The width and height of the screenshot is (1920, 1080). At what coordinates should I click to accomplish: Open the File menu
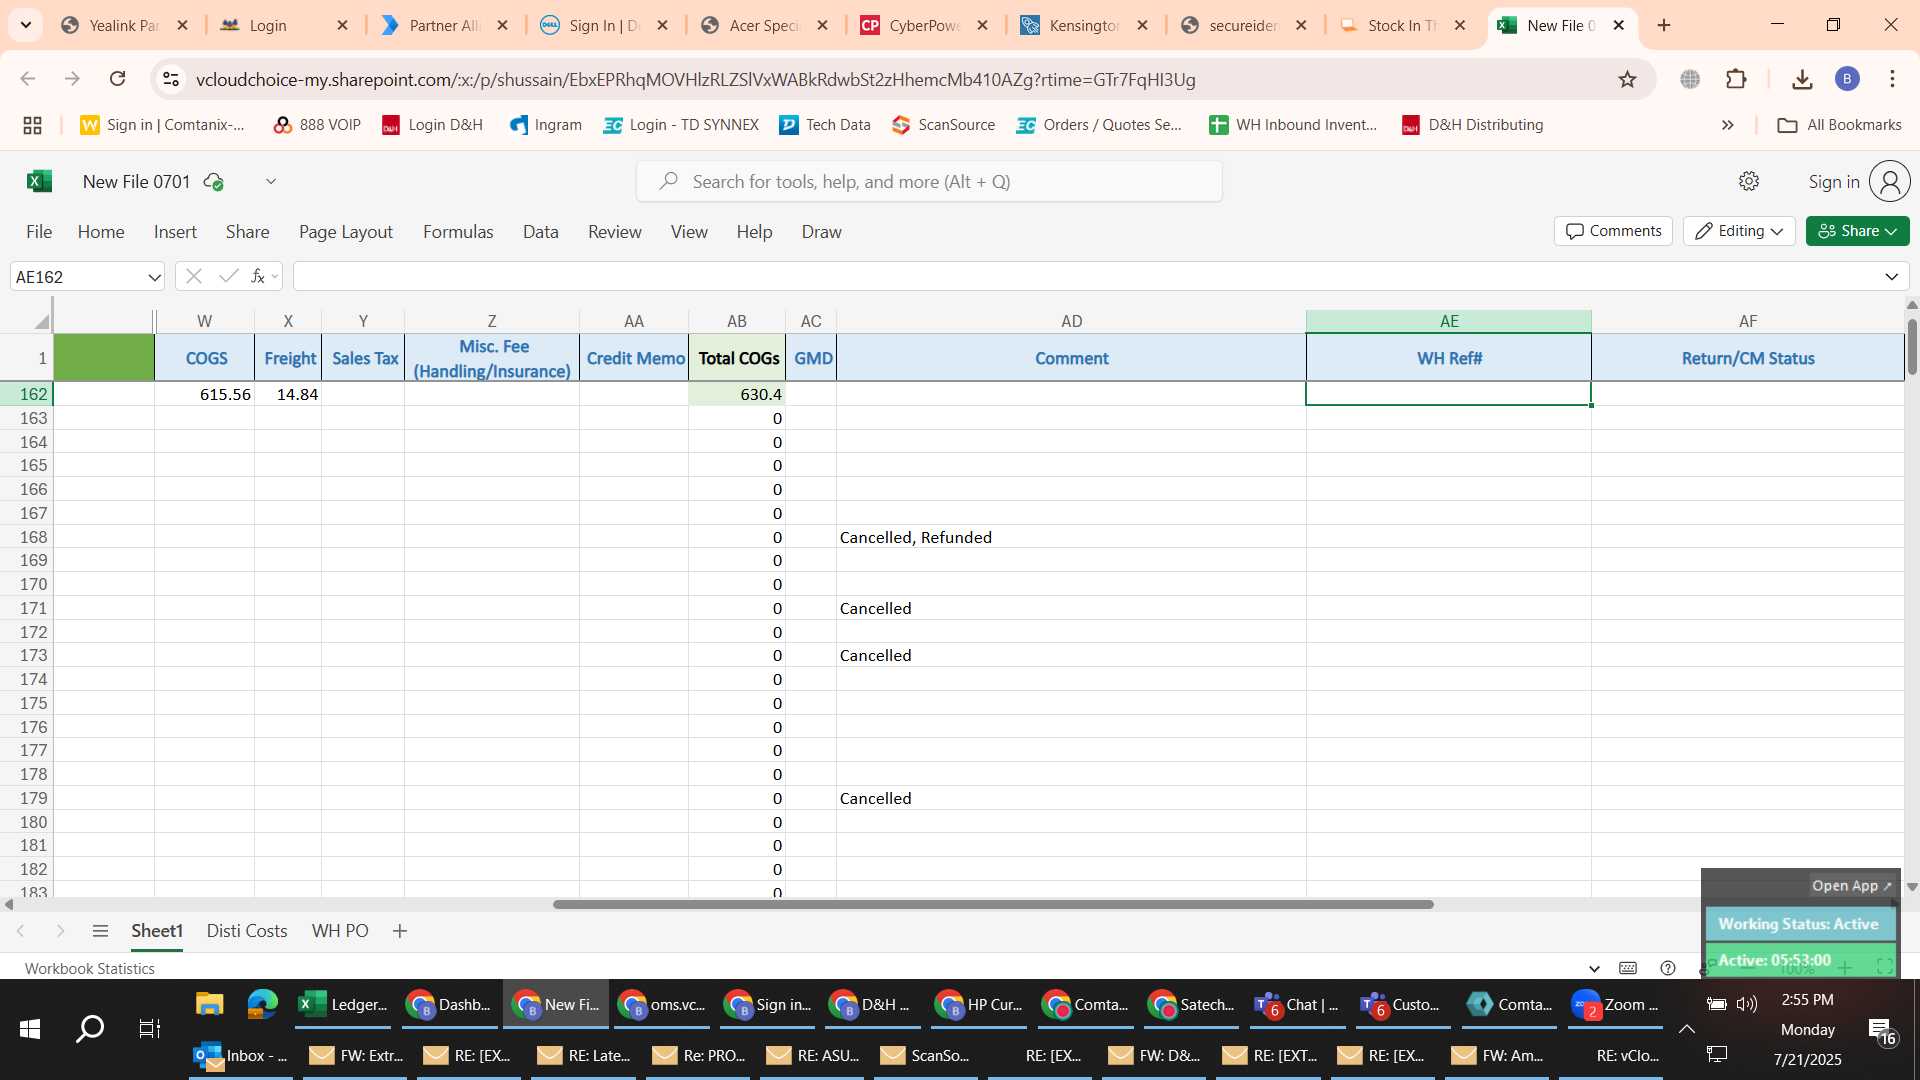pos(39,232)
